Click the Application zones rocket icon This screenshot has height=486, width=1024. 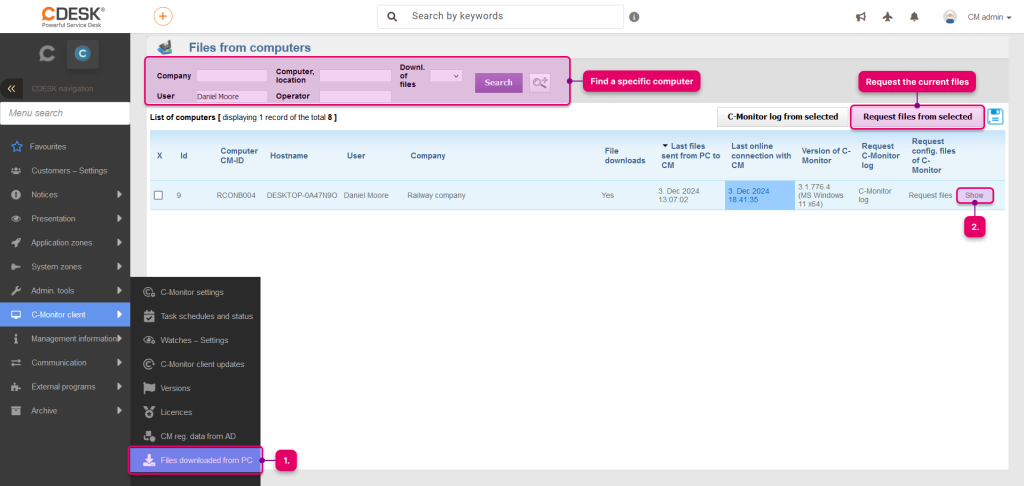(16, 243)
